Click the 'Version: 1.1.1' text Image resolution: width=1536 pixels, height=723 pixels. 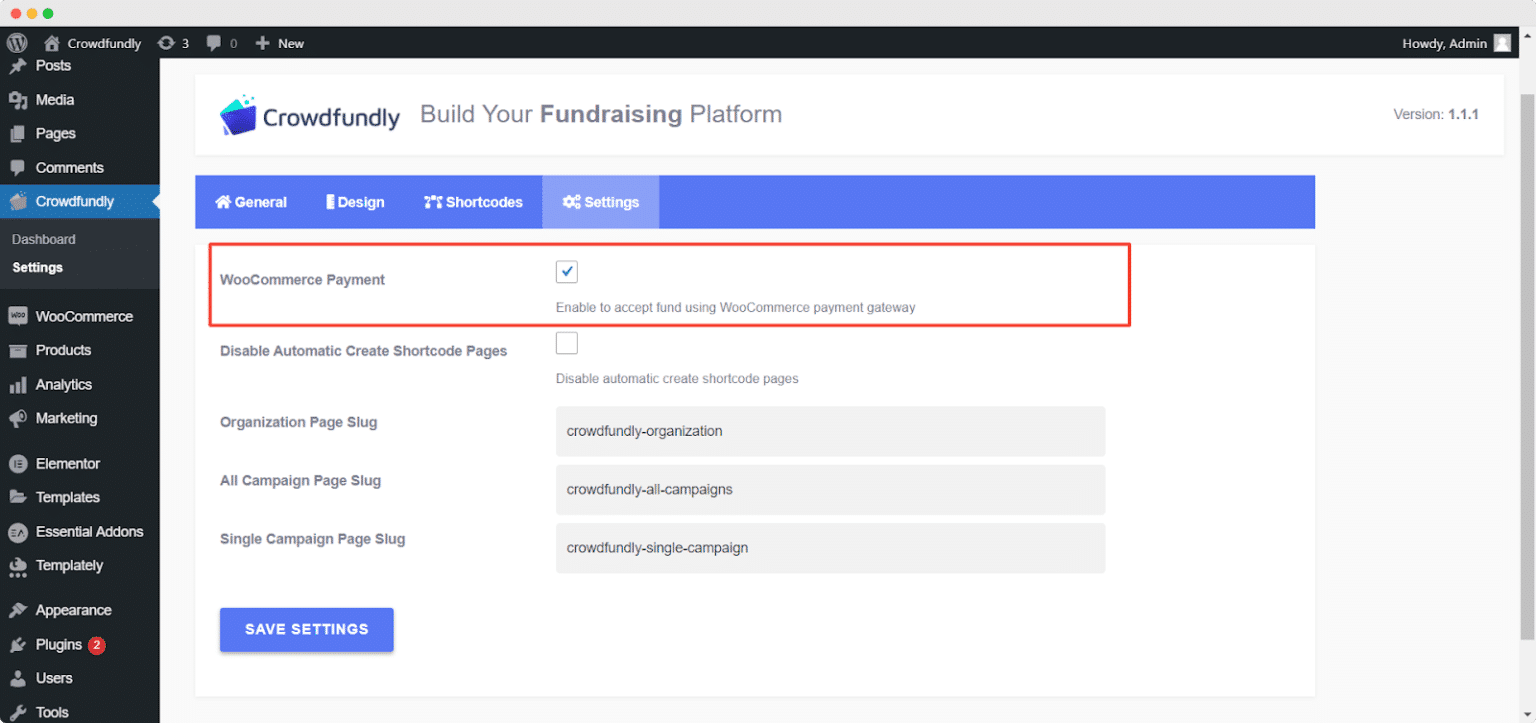click(1436, 115)
